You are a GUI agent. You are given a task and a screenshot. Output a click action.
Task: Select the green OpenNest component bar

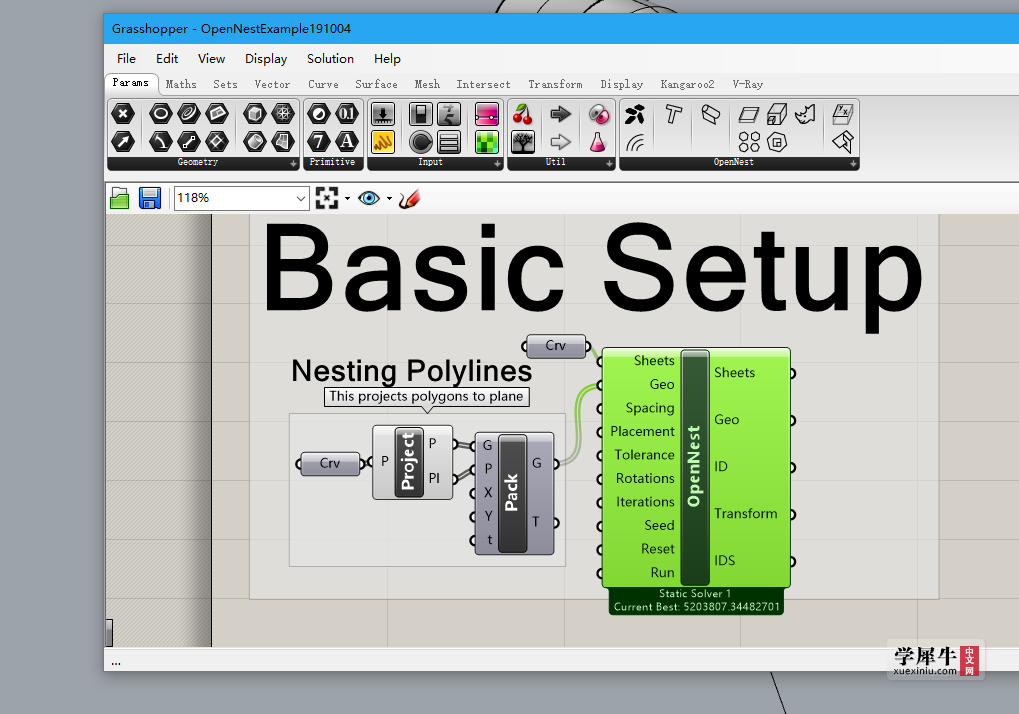click(x=695, y=466)
